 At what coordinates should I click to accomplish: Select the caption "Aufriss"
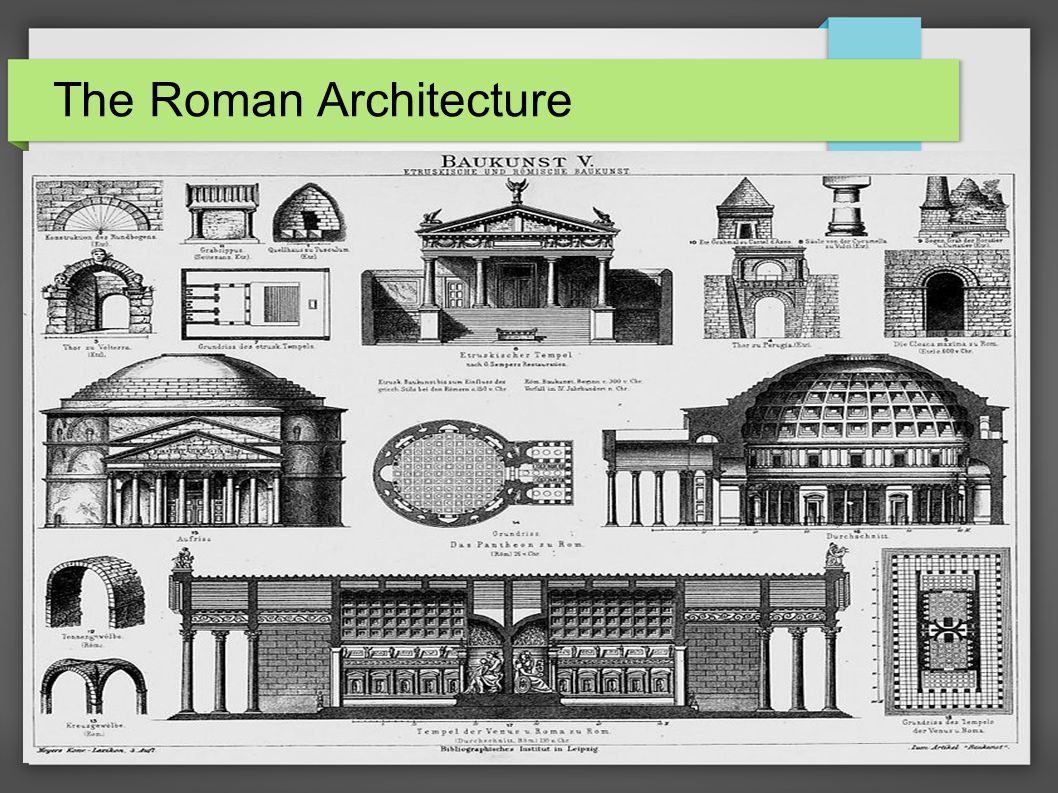(194, 539)
